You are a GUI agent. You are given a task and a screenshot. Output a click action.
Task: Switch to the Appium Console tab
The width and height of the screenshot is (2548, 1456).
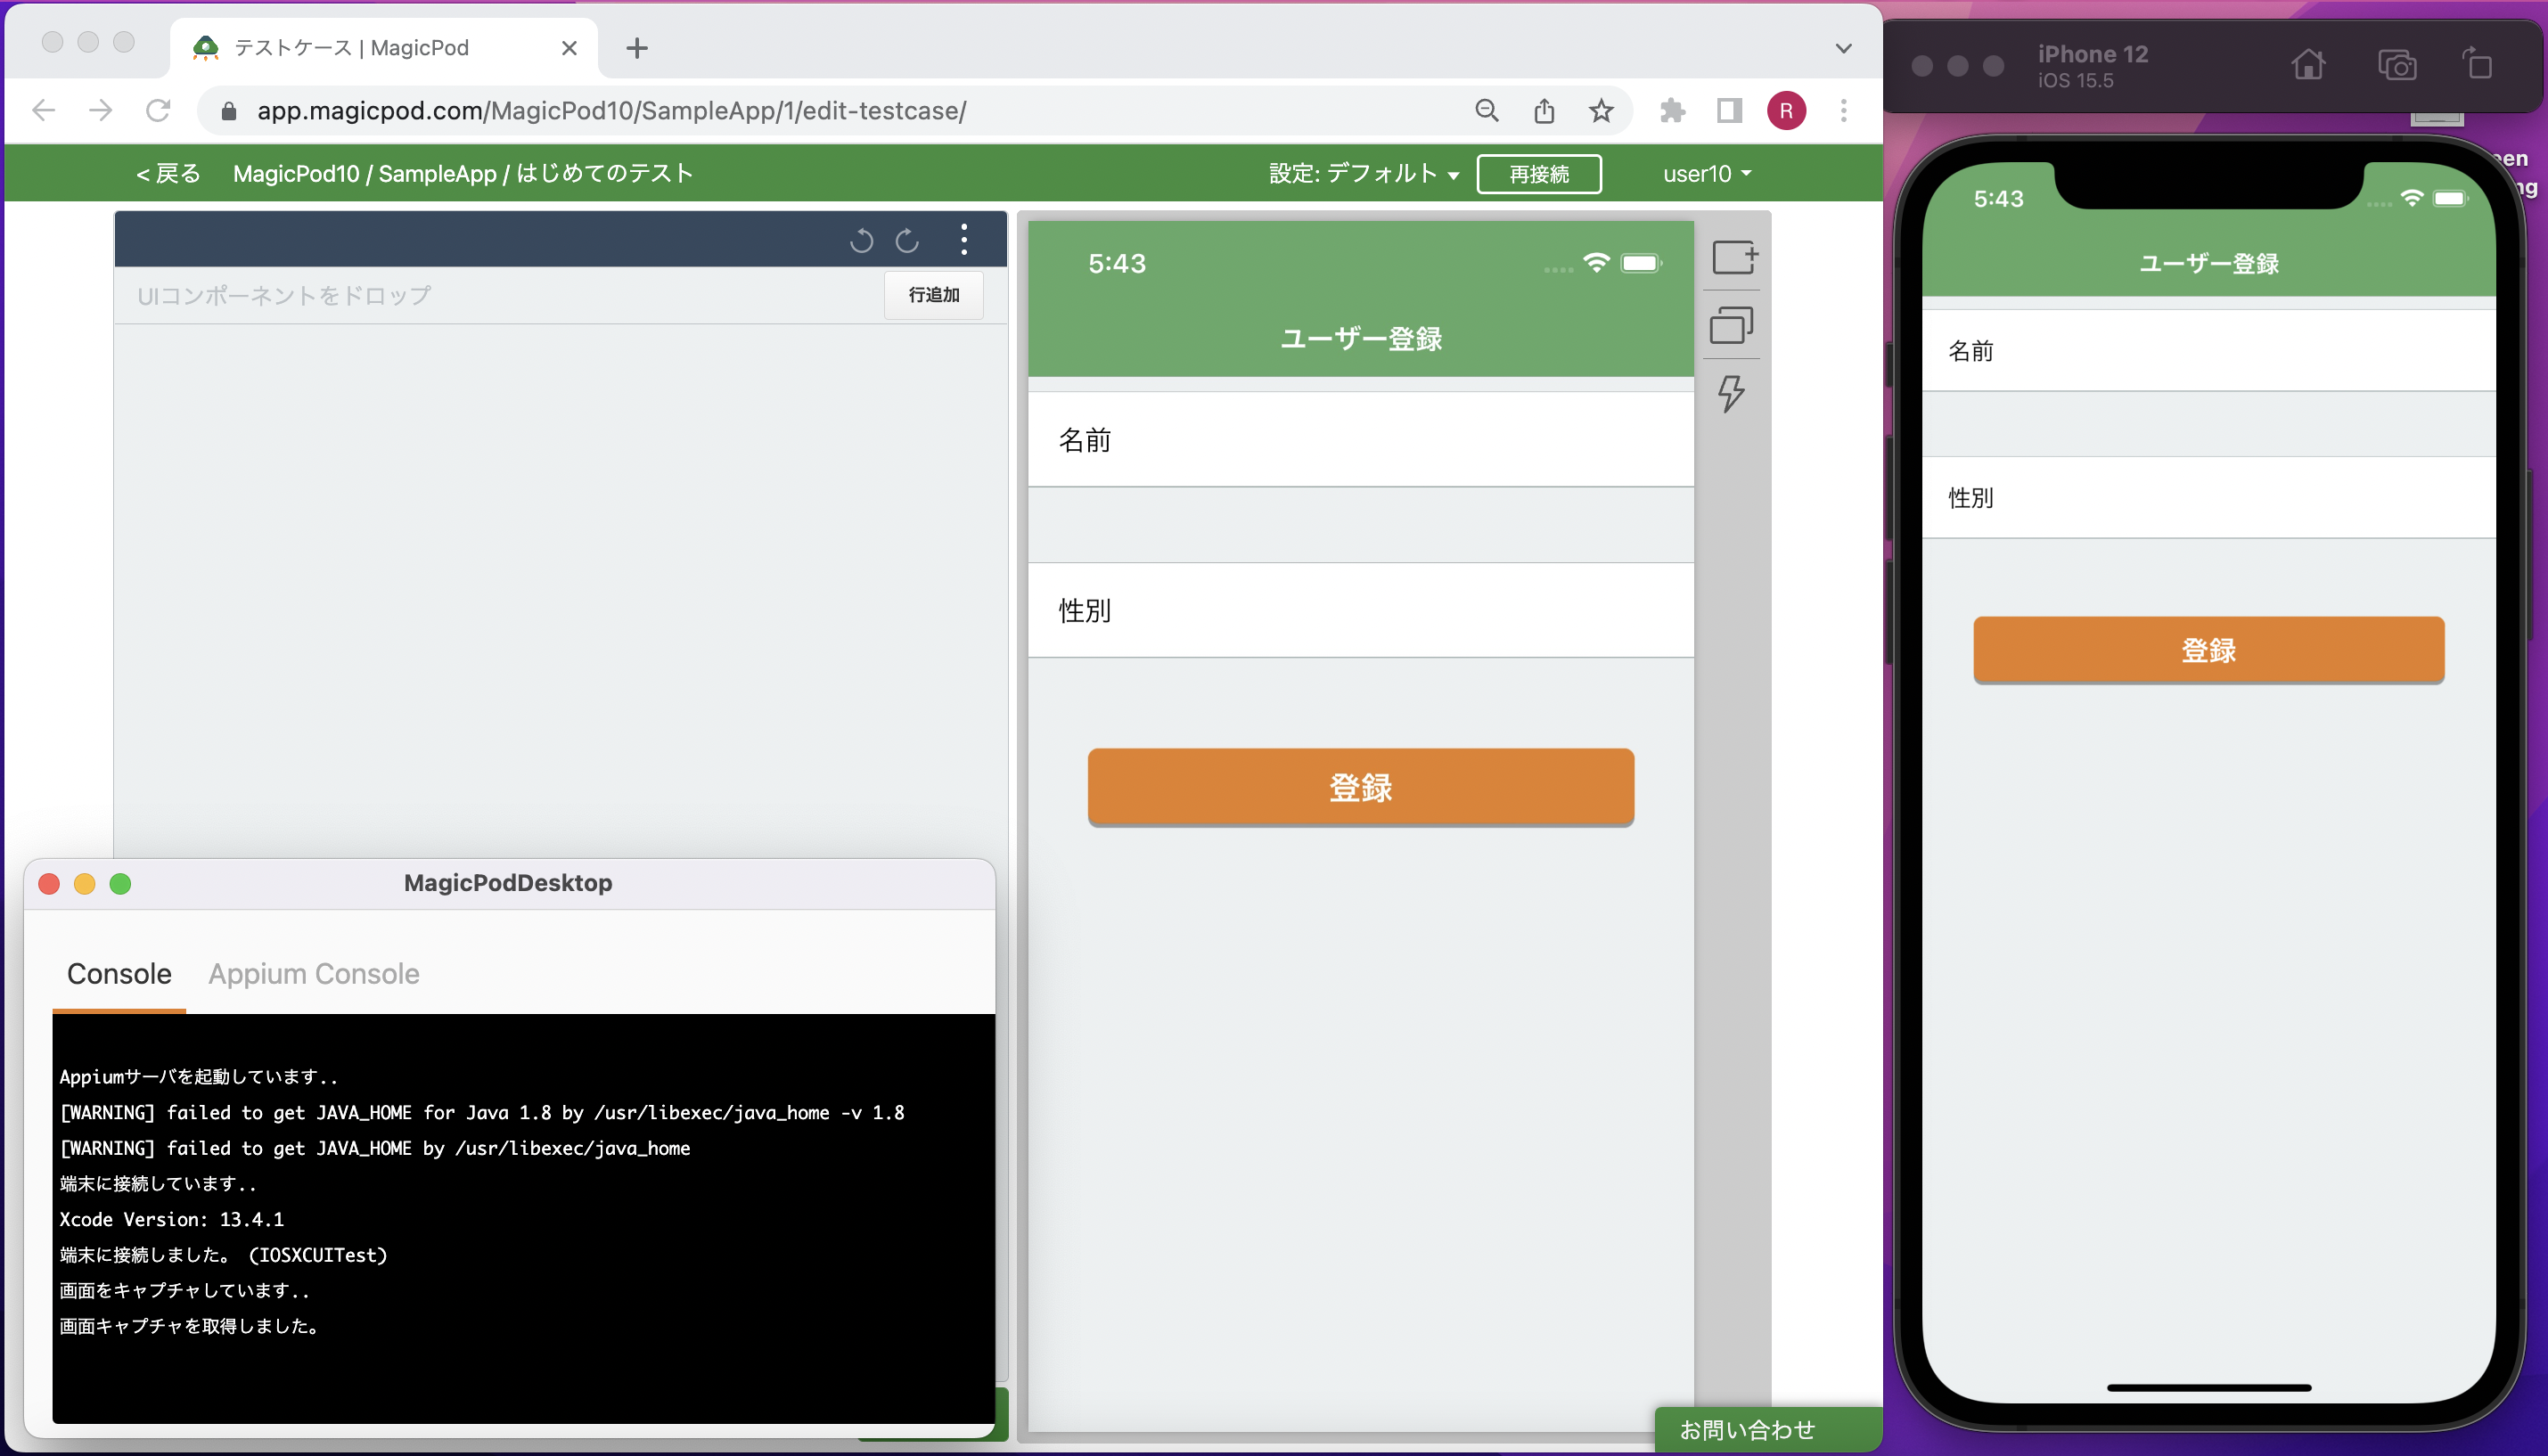pos(313,973)
